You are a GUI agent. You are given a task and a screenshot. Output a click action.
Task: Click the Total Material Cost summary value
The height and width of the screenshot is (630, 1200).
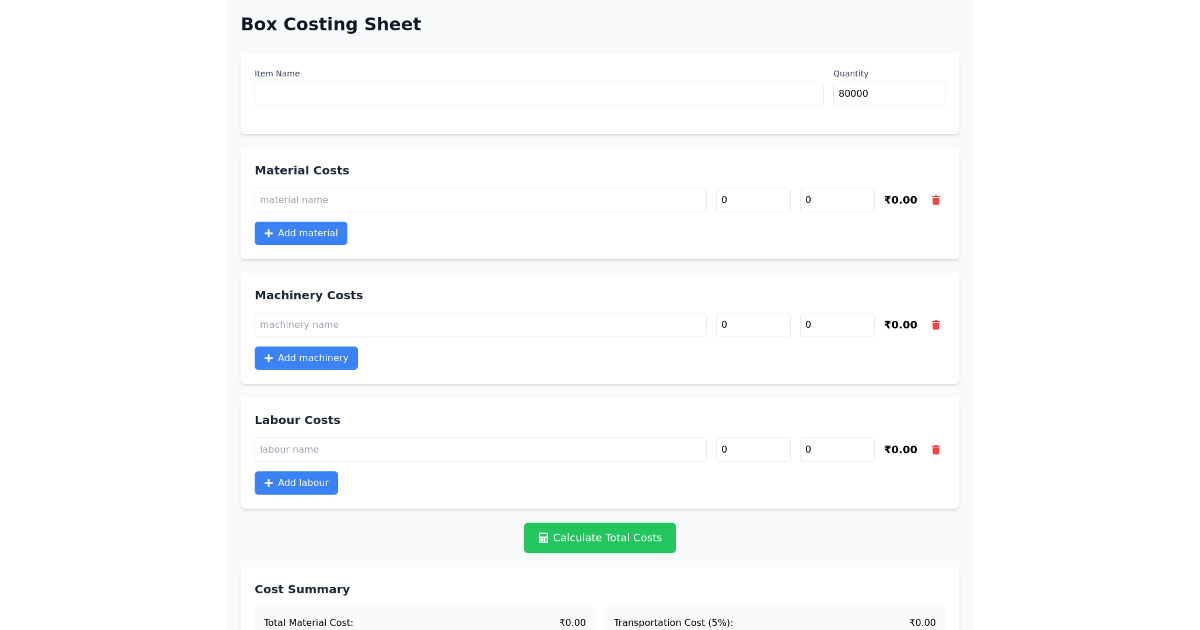572,621
